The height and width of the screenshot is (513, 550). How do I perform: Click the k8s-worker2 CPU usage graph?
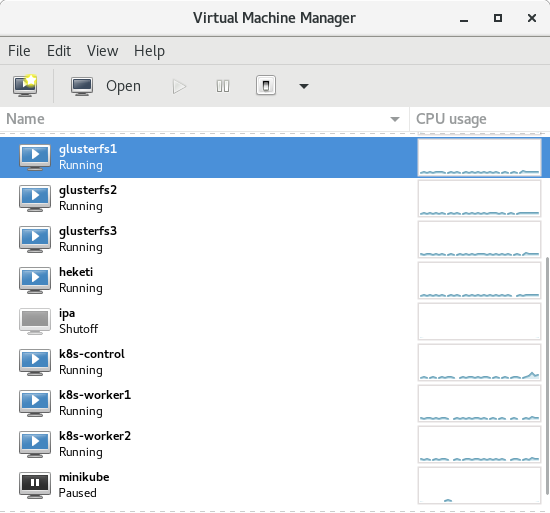pos(479,444)
